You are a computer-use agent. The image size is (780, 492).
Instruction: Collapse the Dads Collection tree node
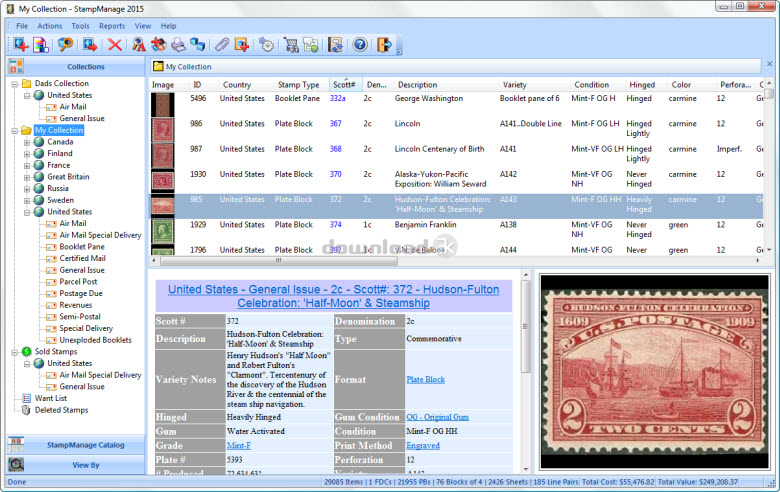[15, 84]
